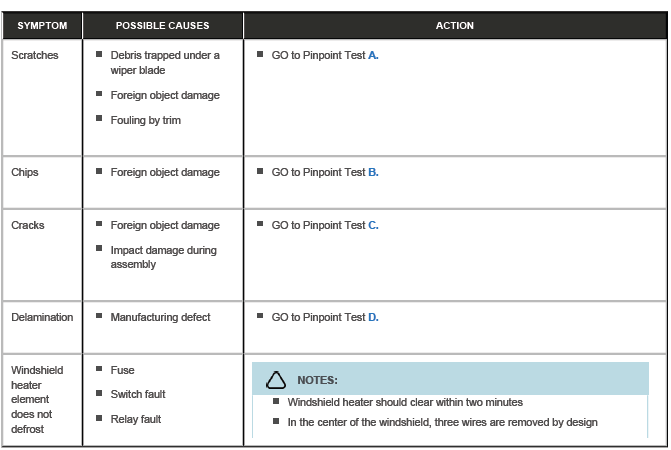This screenshot has width=671, height=450.
Task: Click the Relay fault cause entry
Action: pyautogui.click(x=136, y=420)
